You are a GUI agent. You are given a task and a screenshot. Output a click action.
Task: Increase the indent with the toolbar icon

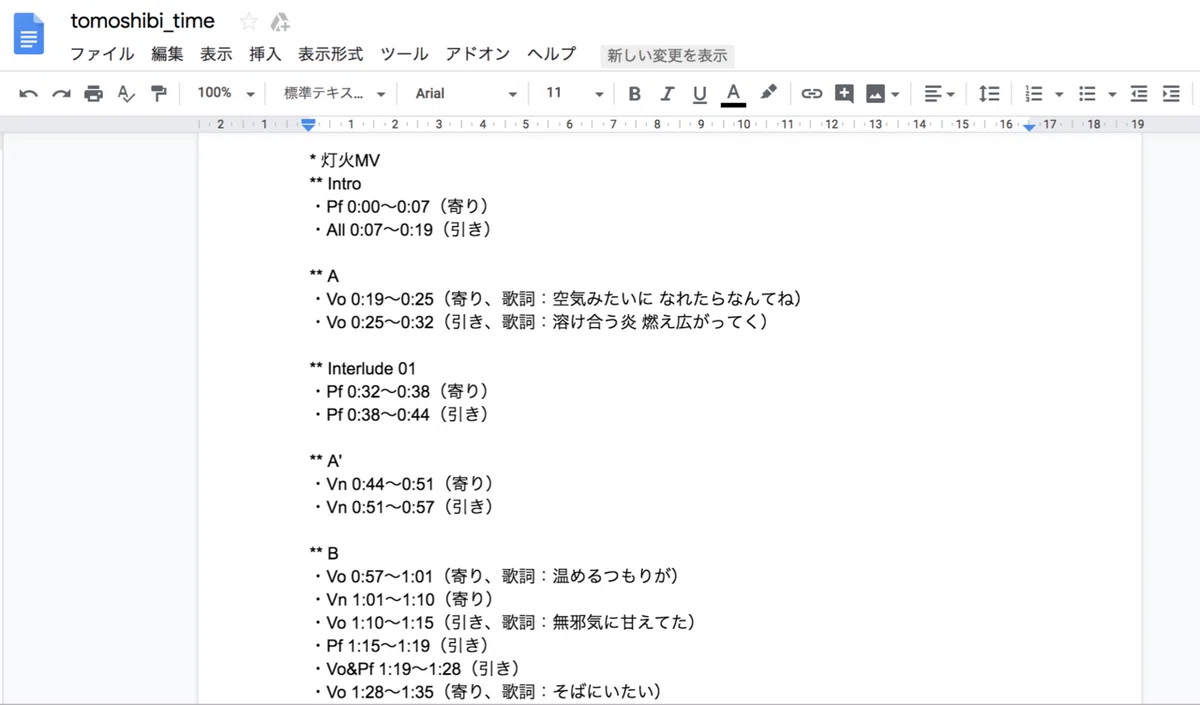coord(1171,94)
